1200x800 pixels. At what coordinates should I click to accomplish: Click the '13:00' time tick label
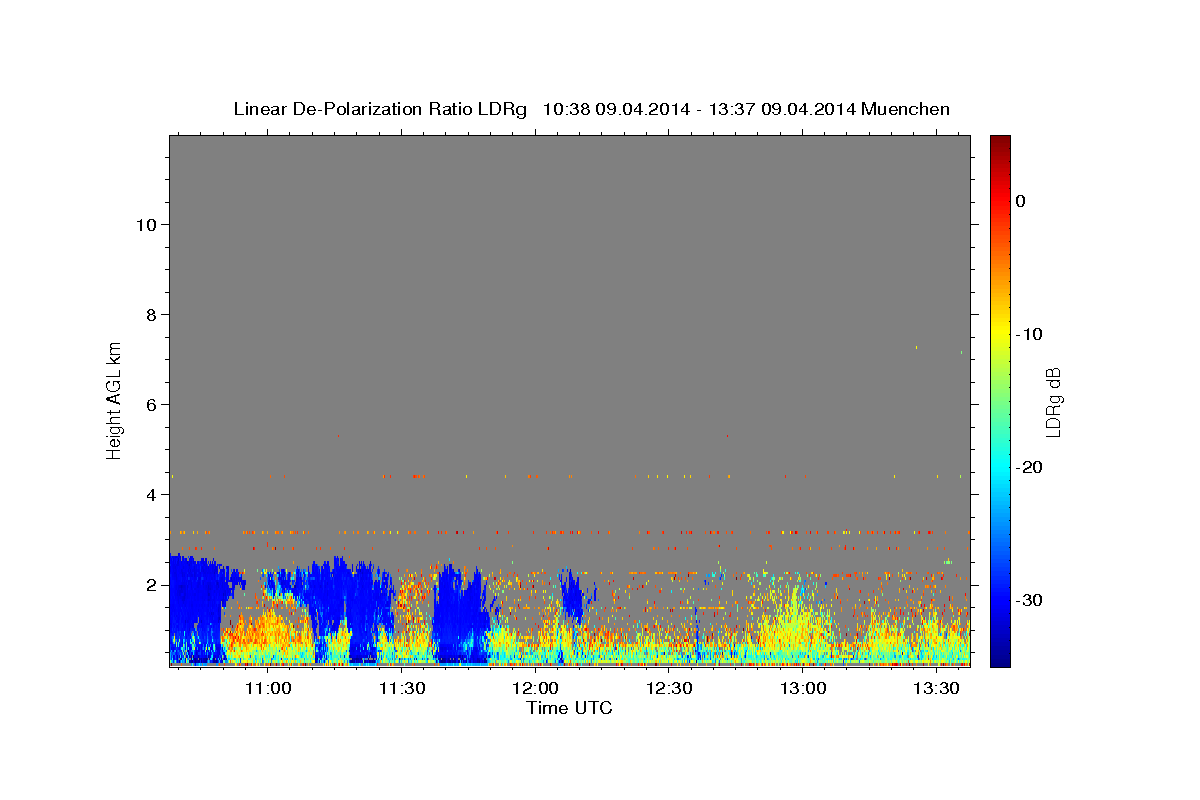click(802, 688)
